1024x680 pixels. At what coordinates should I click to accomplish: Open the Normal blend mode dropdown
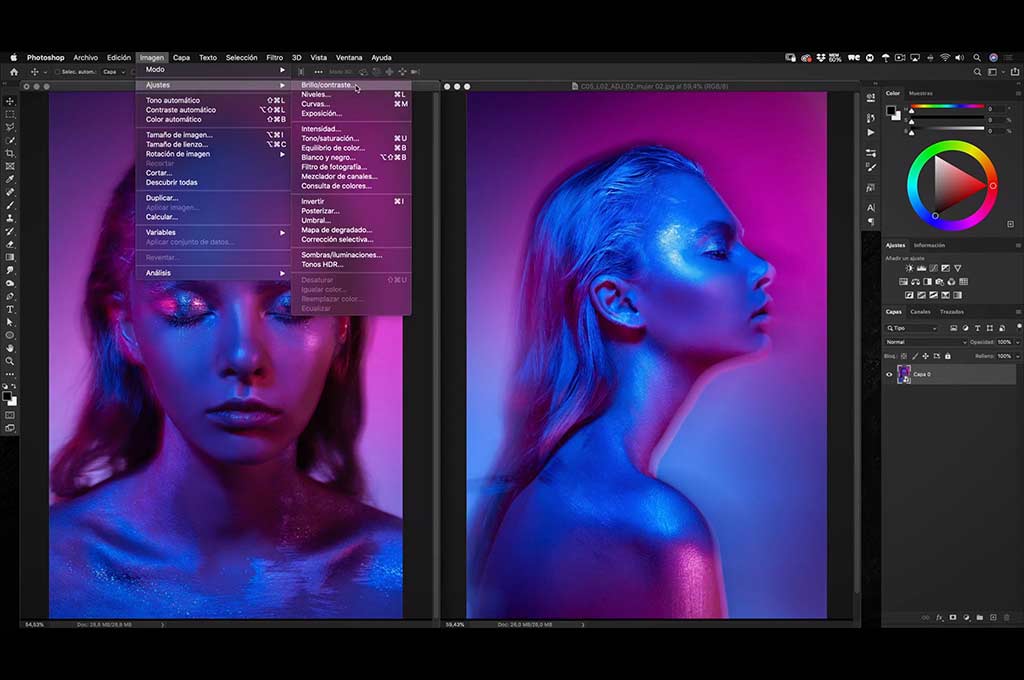[x=925, y=342]
